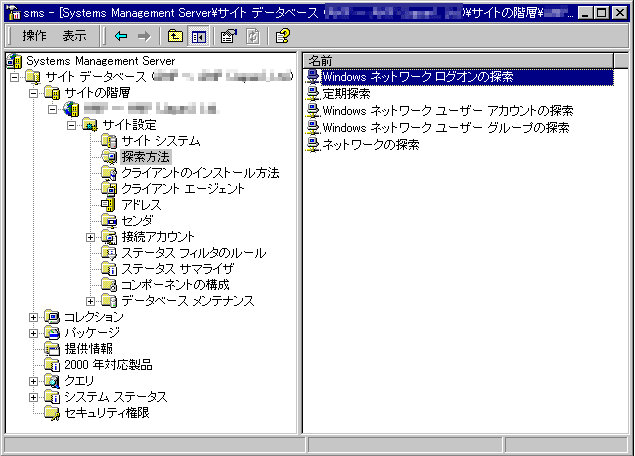Select Windows ネットワーク ログオンの探索 item
The height and width of the screenshot is (456, 635).
pos(467,77)
